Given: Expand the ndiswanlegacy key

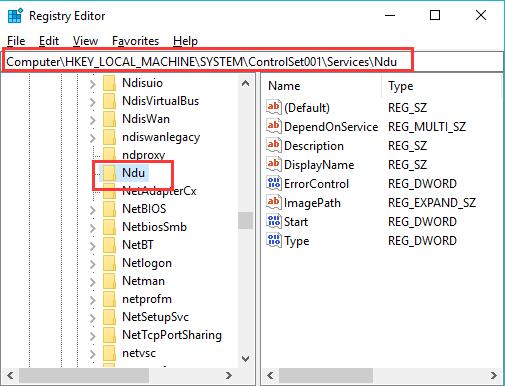Looking at the screenshot, I should click(93, 138).
